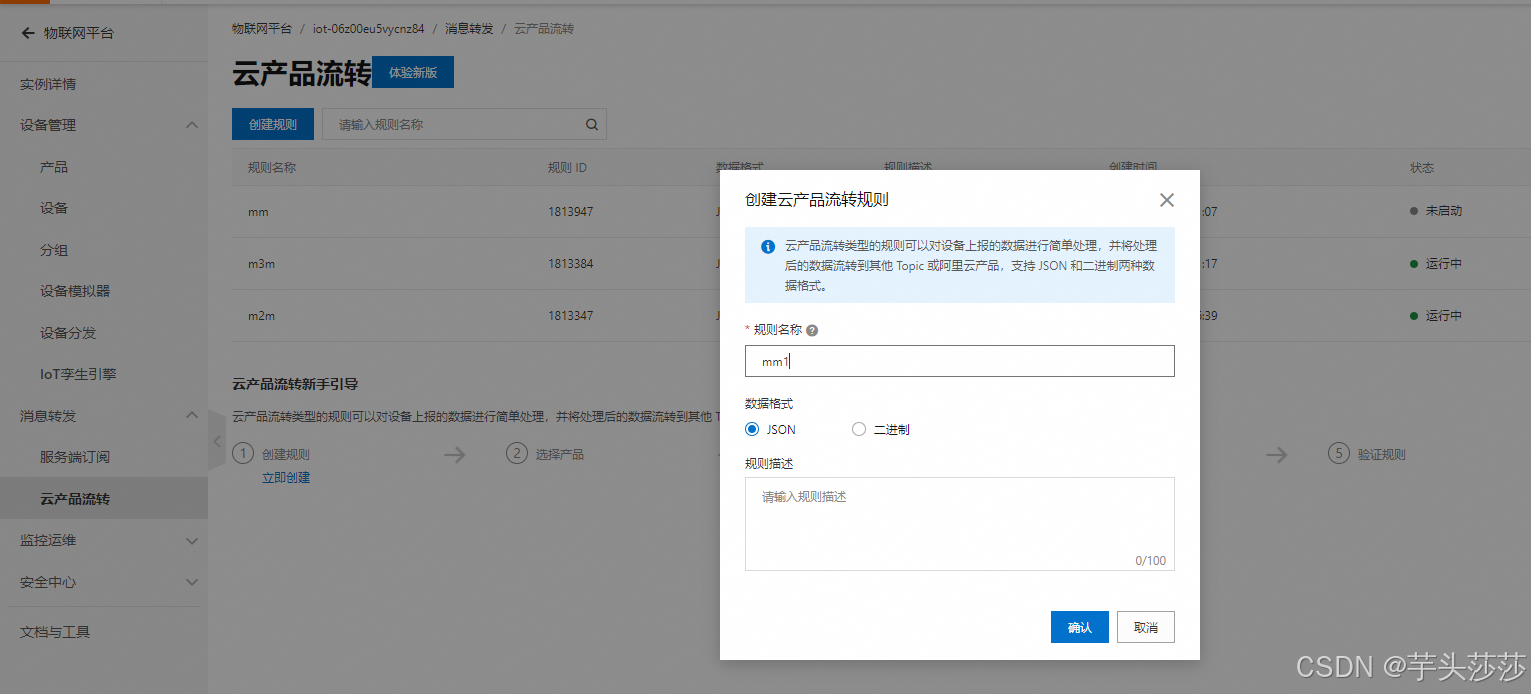Click the 未启动 status of rule mm

click(1436, 212)
